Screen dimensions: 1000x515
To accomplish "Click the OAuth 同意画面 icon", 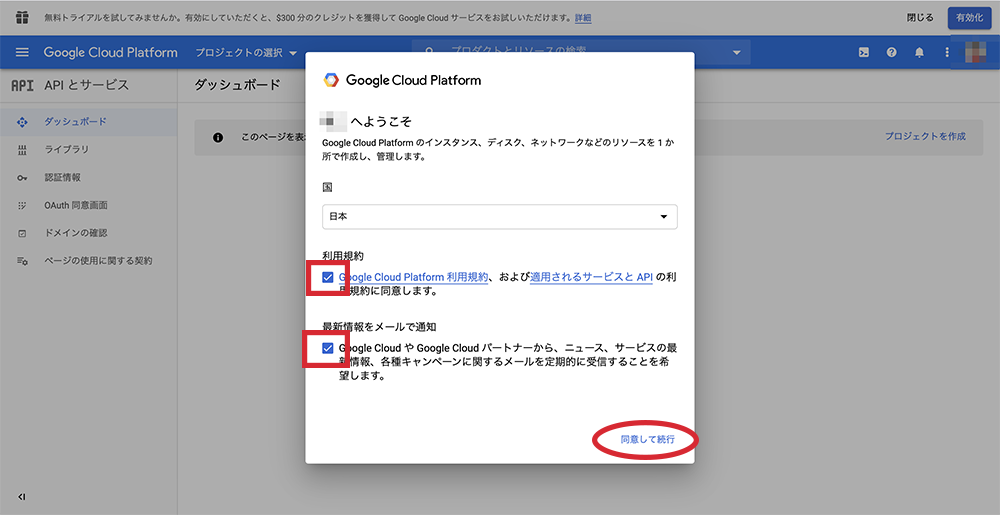I will click(22, 205).
